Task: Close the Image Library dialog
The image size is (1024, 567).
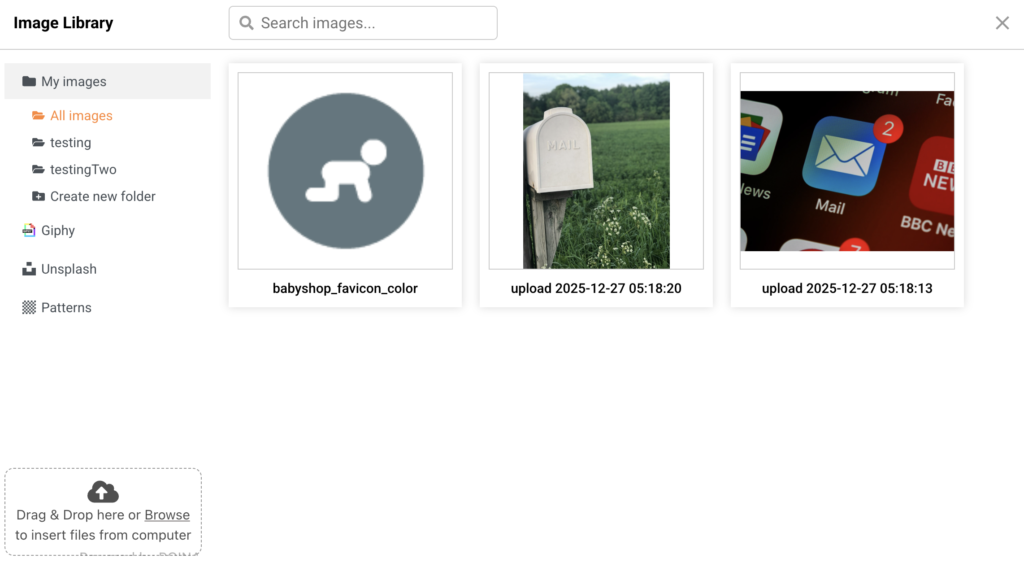Action: pos(1002,23)
